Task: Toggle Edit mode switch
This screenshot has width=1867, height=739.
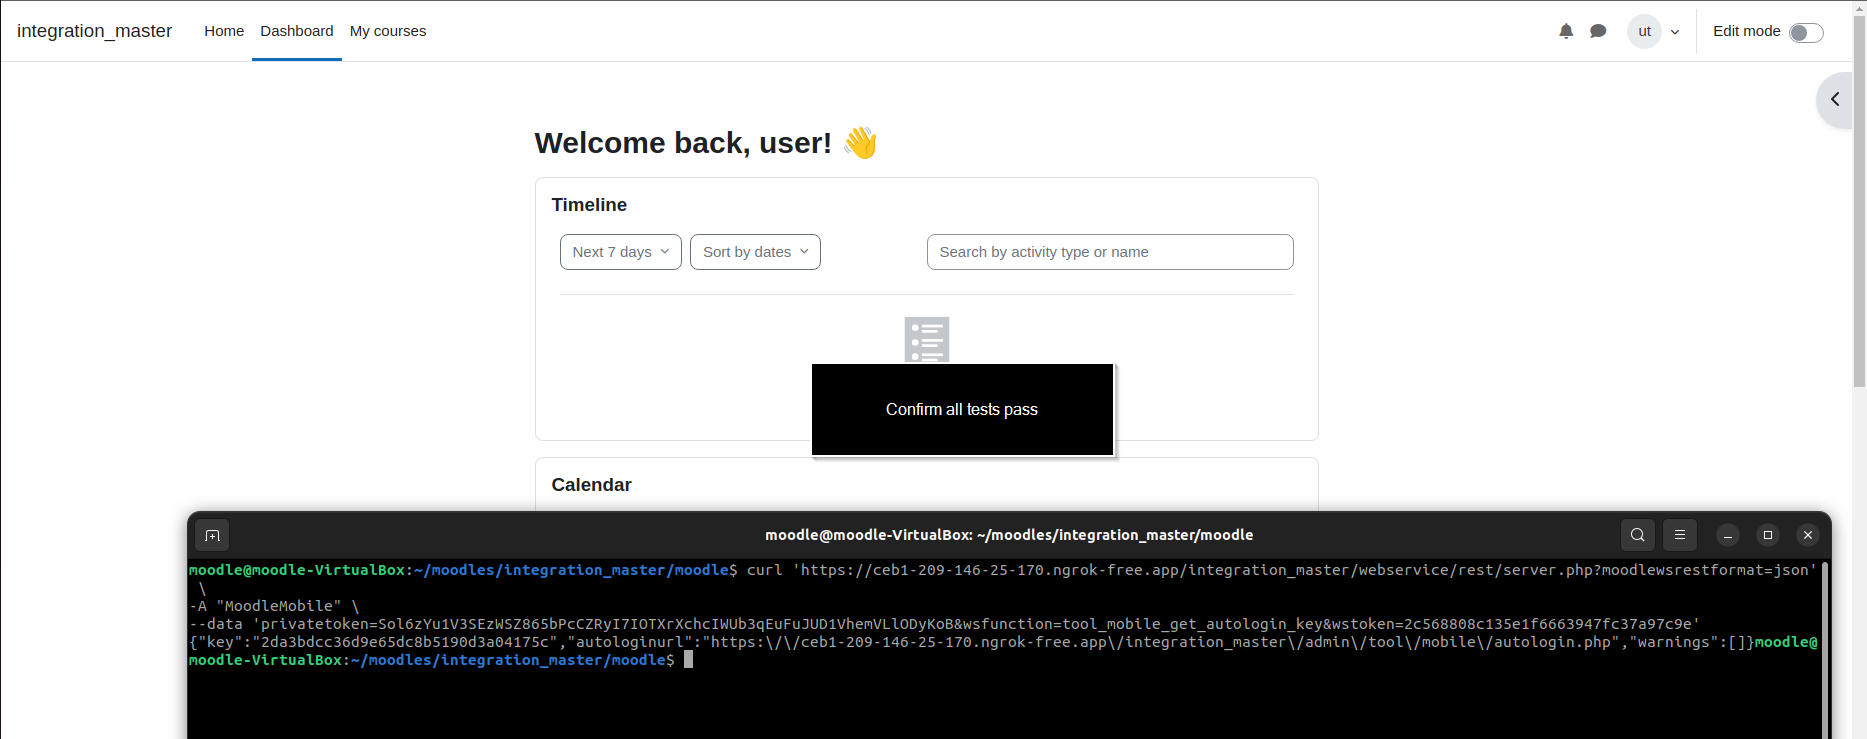Action: tap(1806, 33)
